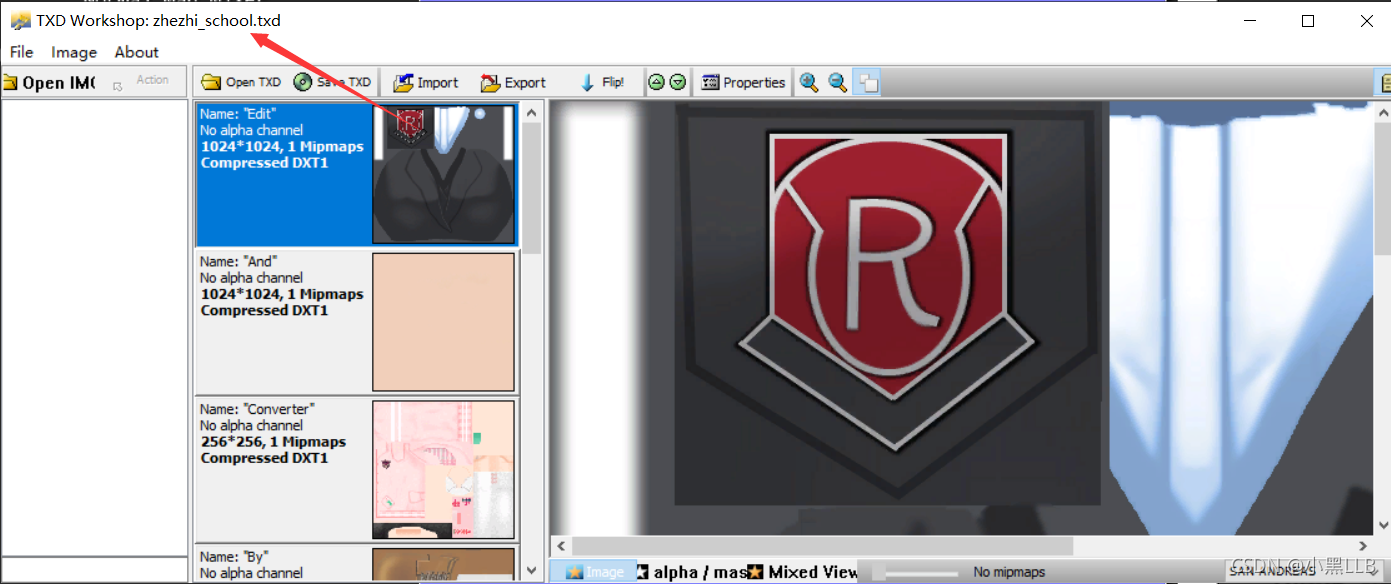Click the Flip! button
This screenshot has width=1391, height=584.
pos(603,82)
